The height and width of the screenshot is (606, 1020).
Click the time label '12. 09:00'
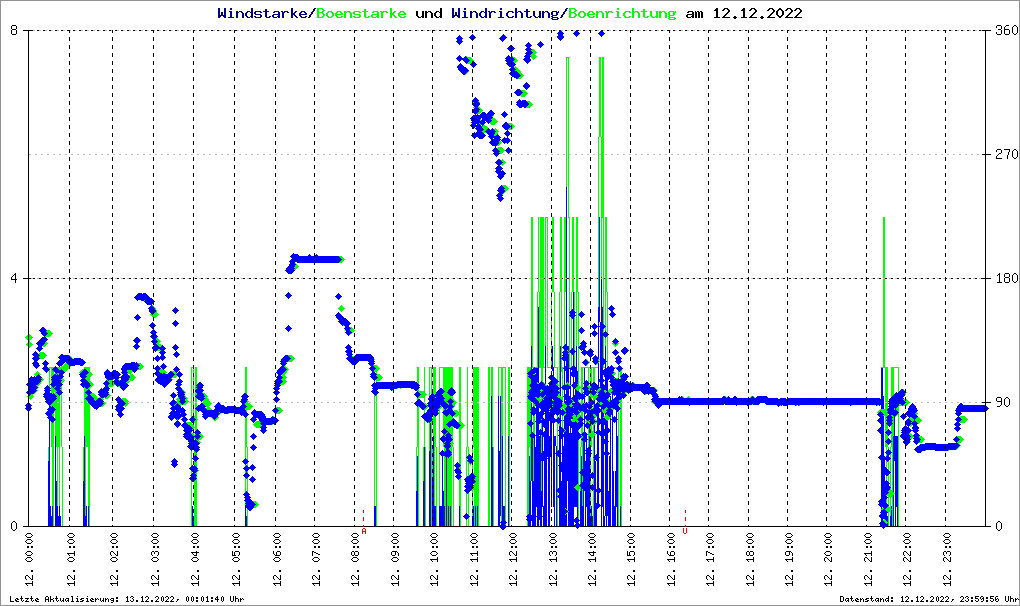[395, 559]
